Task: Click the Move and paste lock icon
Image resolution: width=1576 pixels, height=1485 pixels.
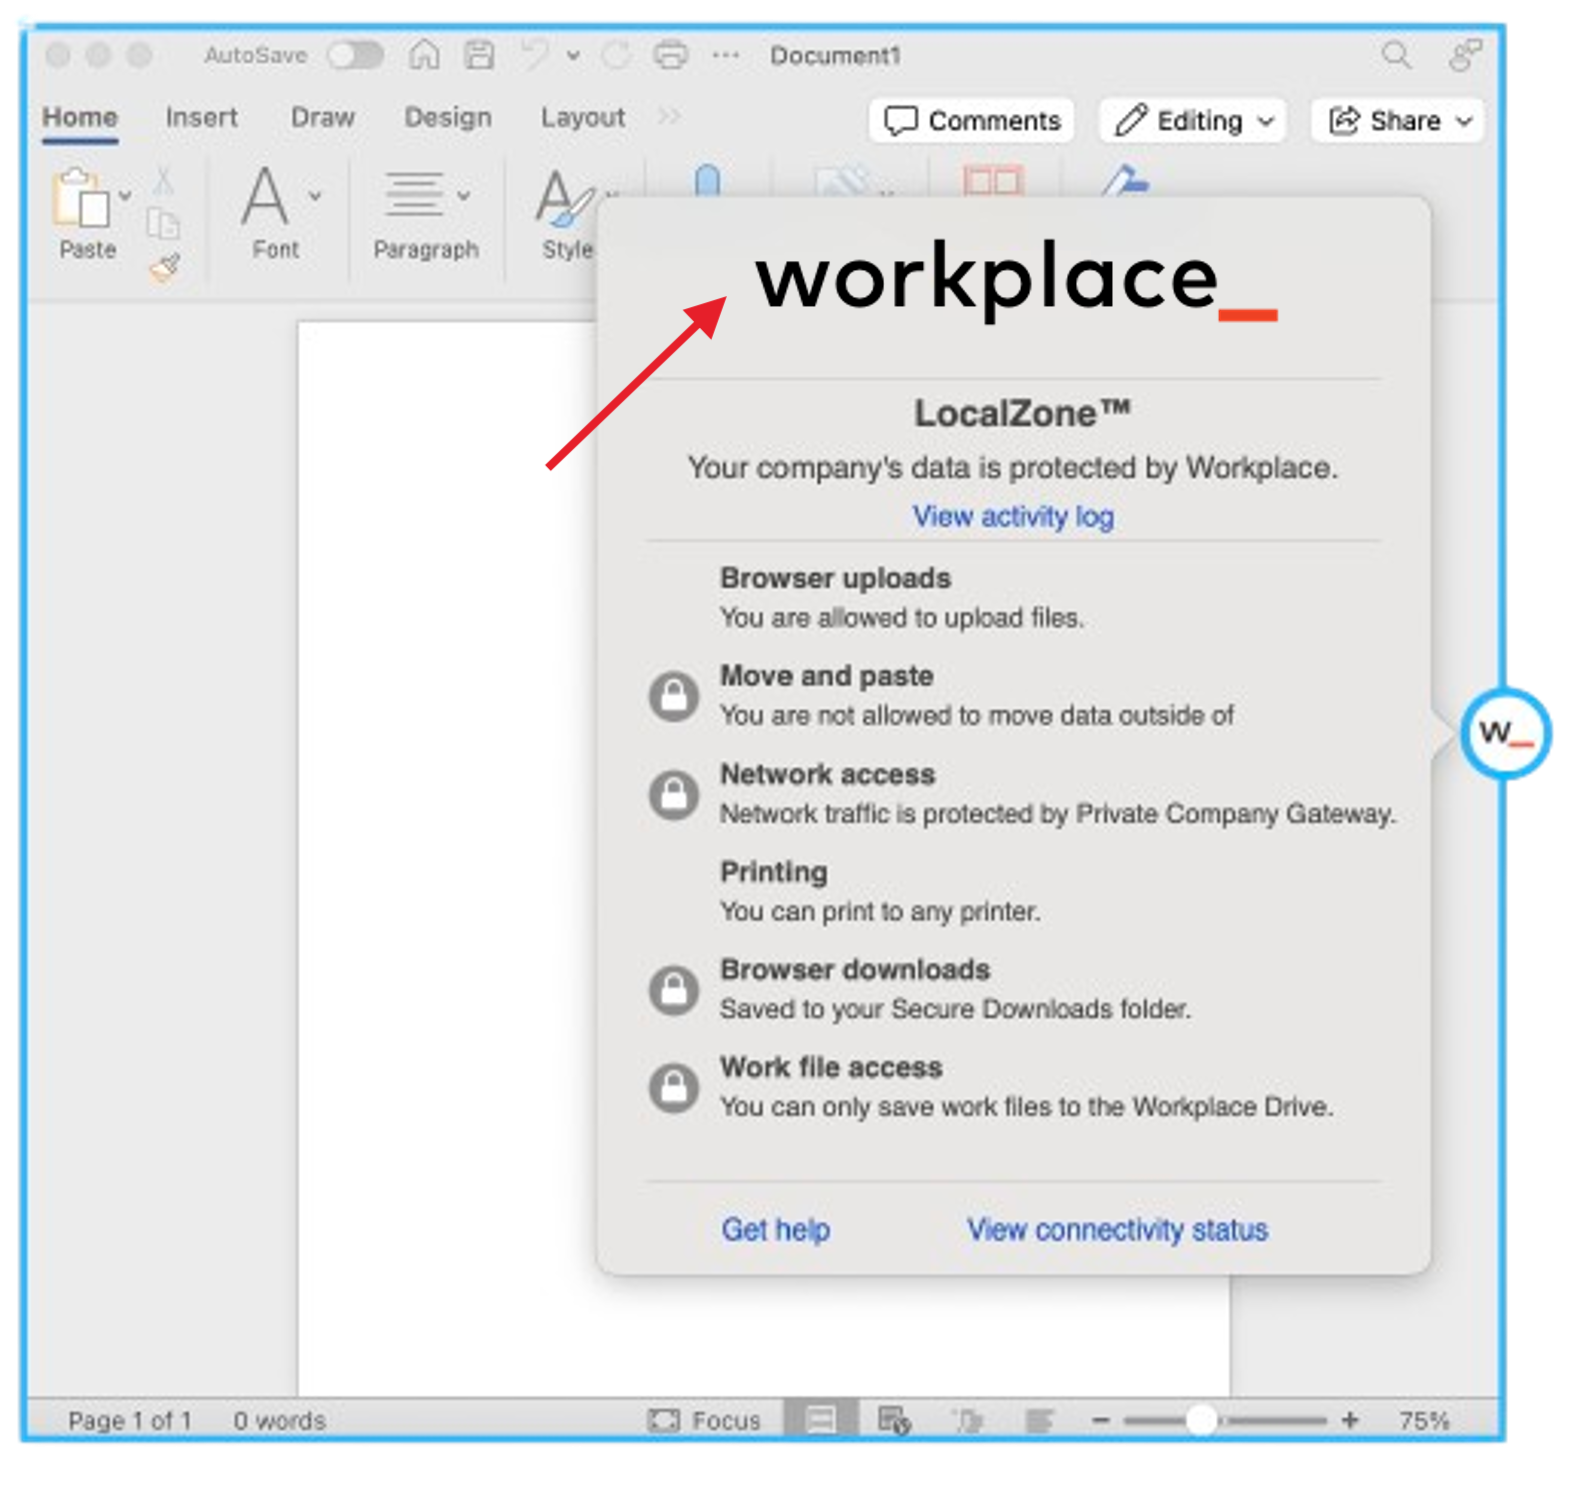Action: [674, 697]
